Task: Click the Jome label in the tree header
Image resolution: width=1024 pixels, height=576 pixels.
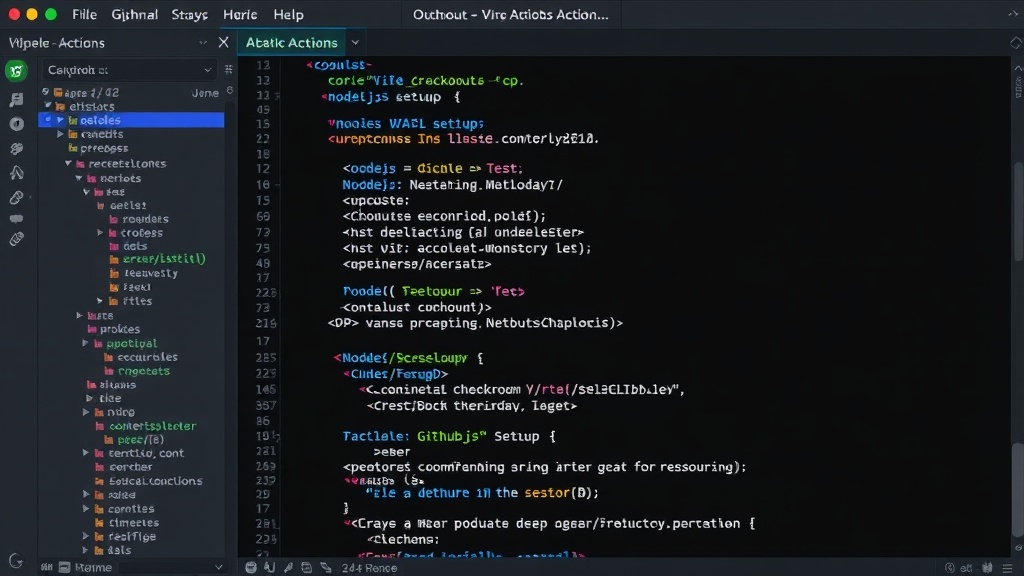Action: click(205, 93)
